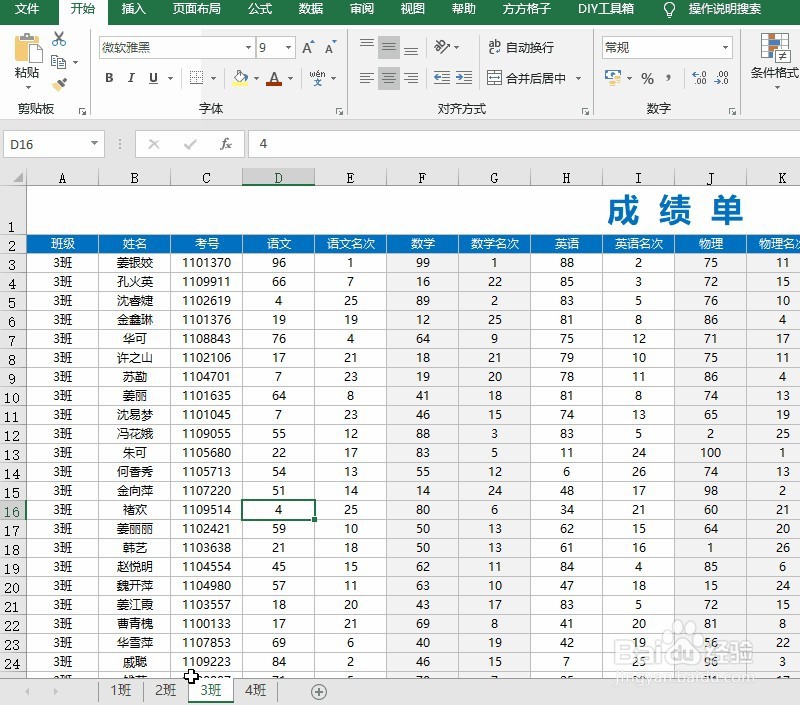Switch to the 插入 ribbon tab

coord(134,12)
